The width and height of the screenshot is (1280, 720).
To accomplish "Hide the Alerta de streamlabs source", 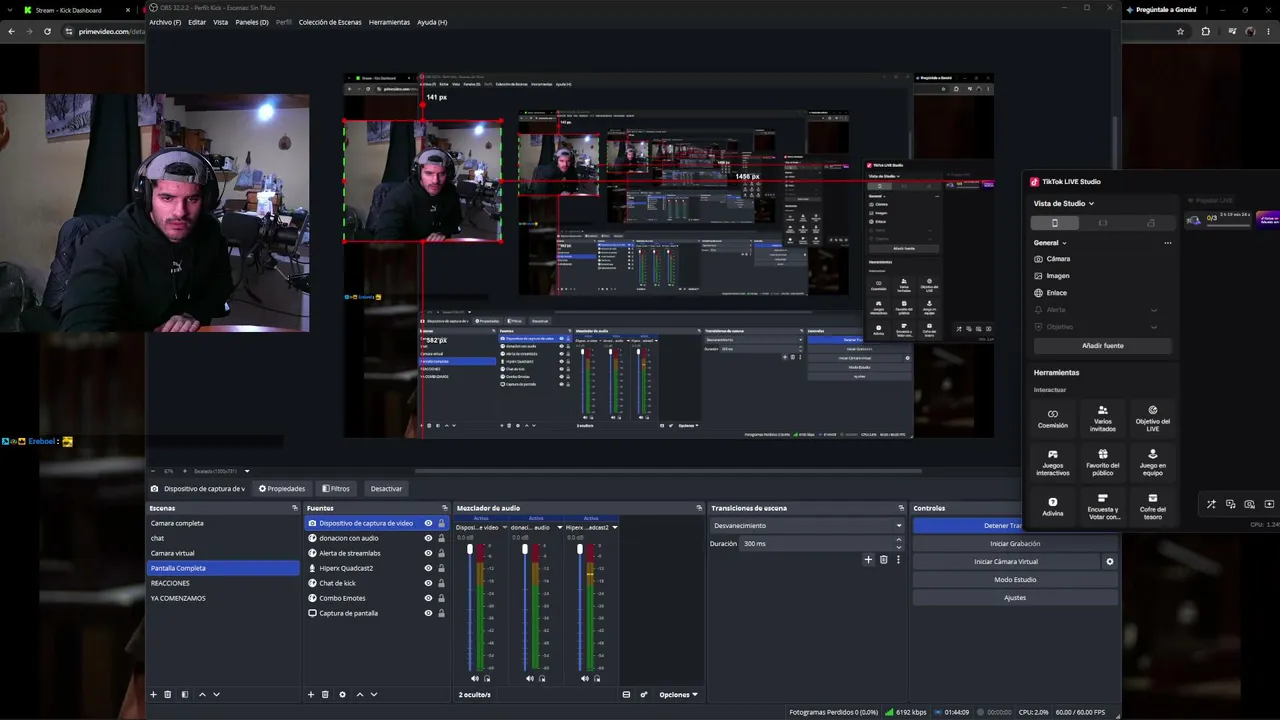I will [x=428, y=553].
